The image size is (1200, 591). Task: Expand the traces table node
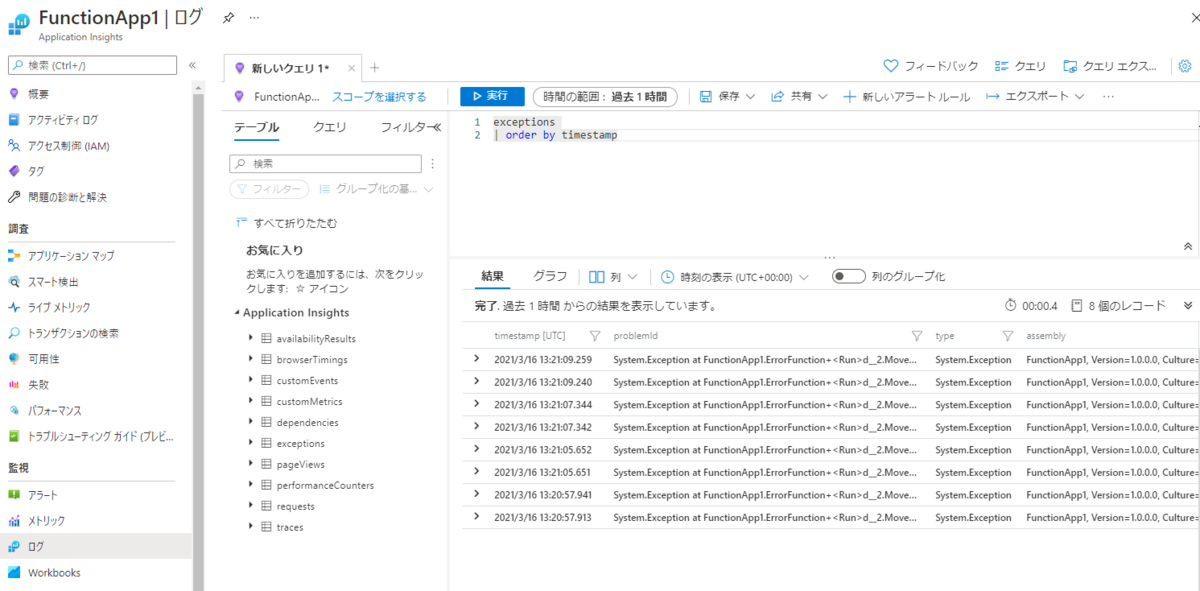coord(250,527)
